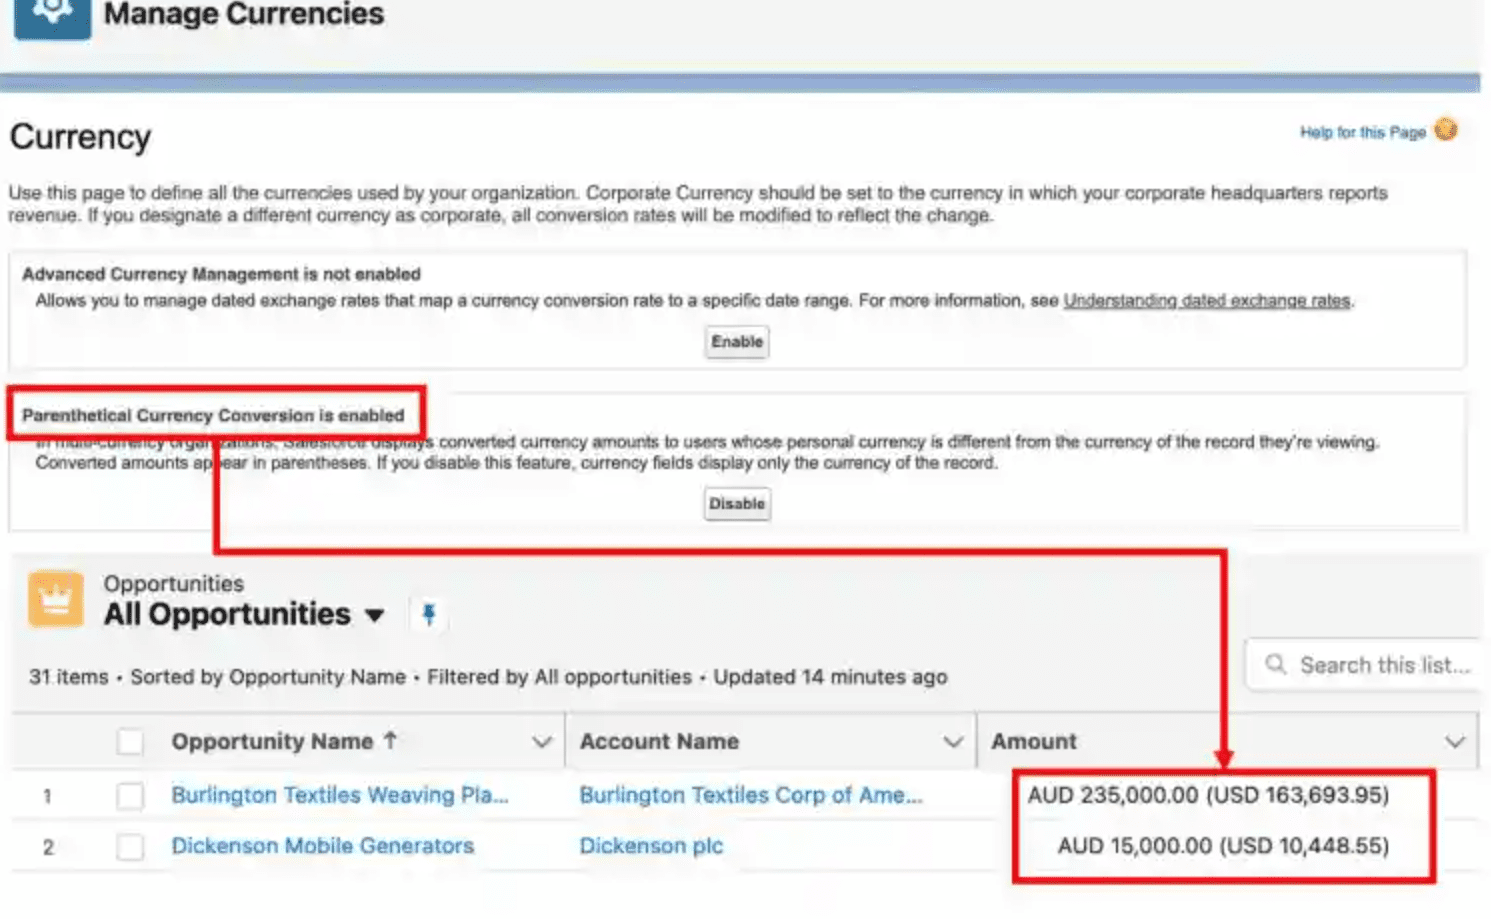Pin the All Opportunities list view
The width and height of the screenshot is (1491, 919).
pos(429,614)
